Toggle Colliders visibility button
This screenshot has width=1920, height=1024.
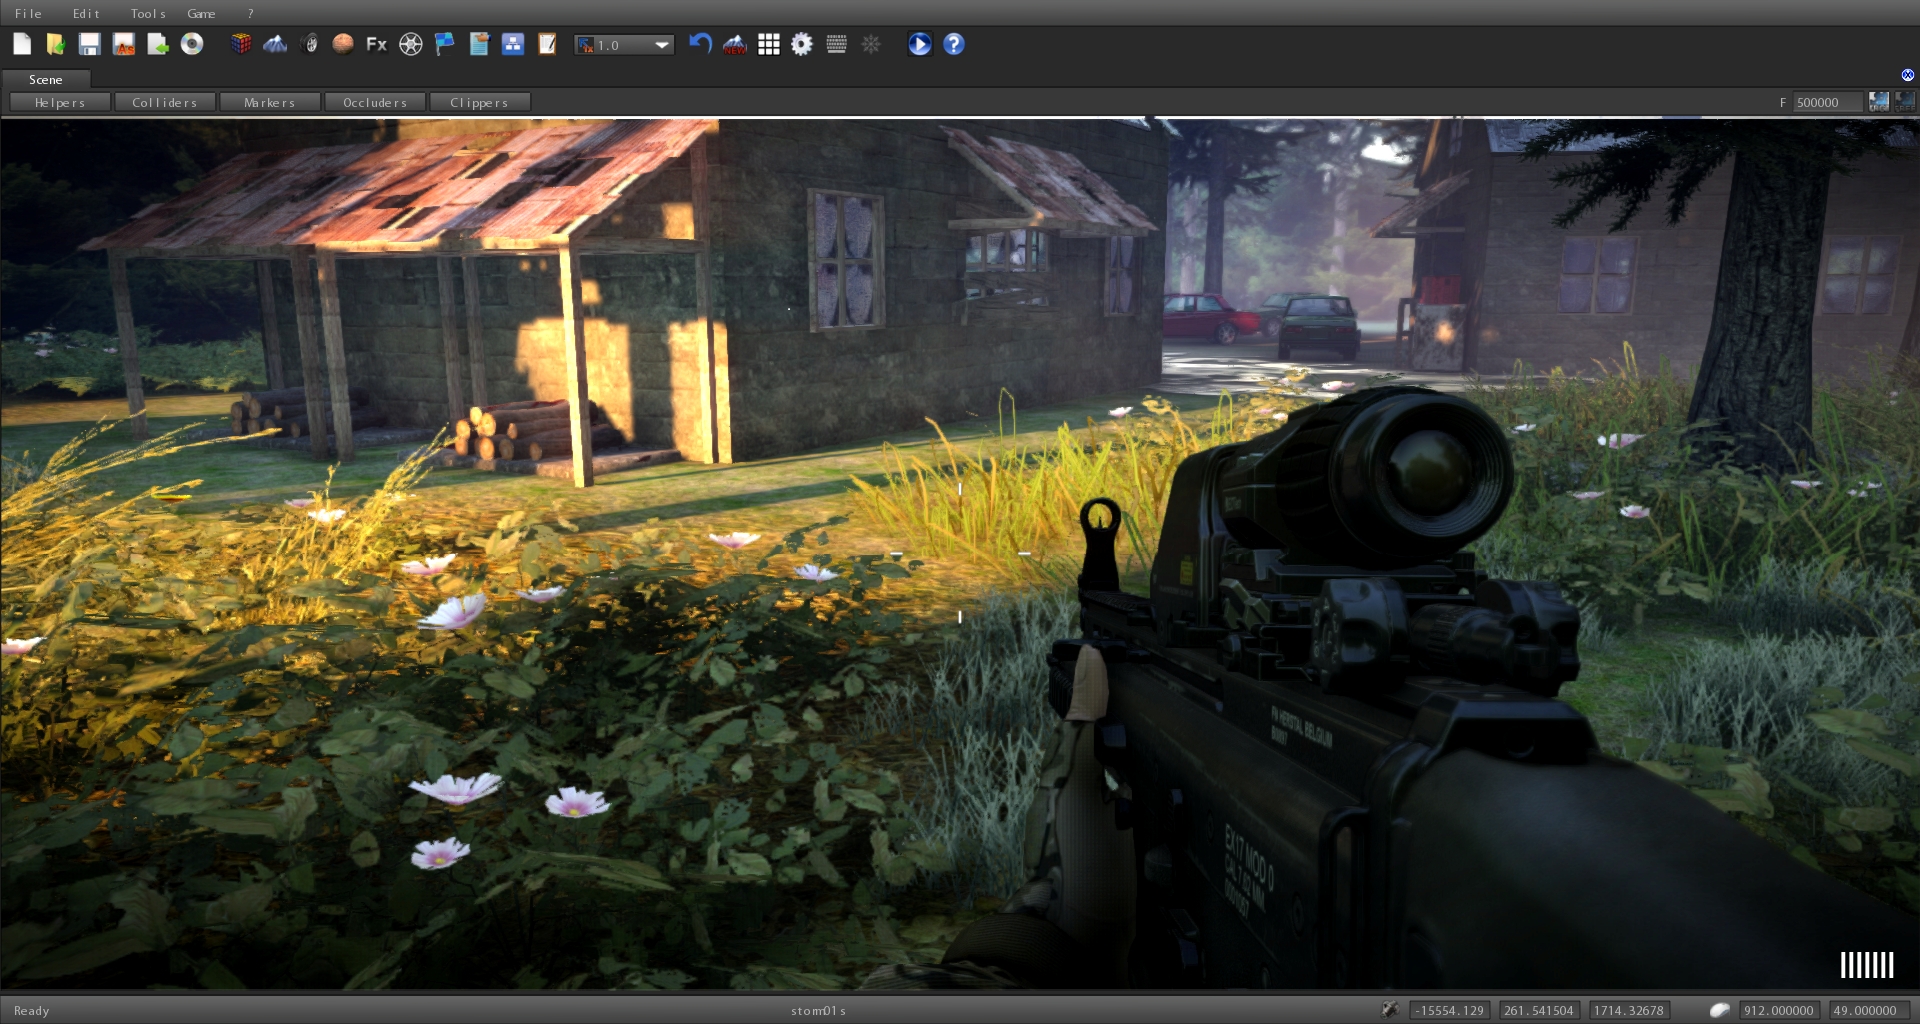(164, 102)
